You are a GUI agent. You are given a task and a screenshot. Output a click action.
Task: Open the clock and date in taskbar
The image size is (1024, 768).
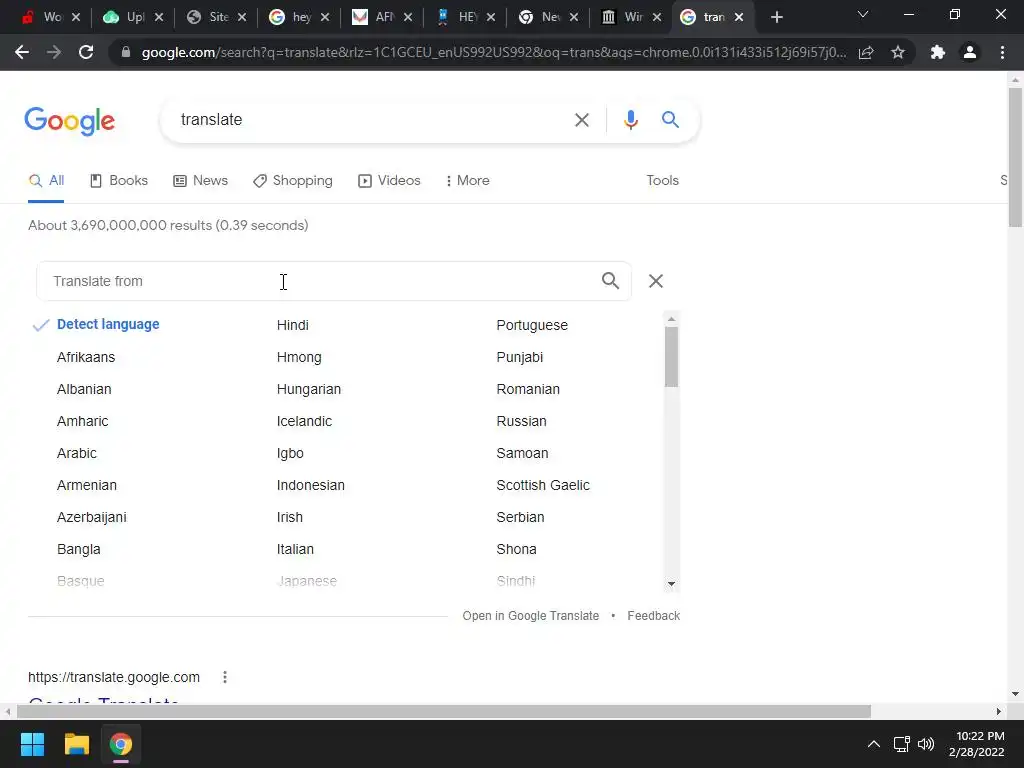[976, 744]
